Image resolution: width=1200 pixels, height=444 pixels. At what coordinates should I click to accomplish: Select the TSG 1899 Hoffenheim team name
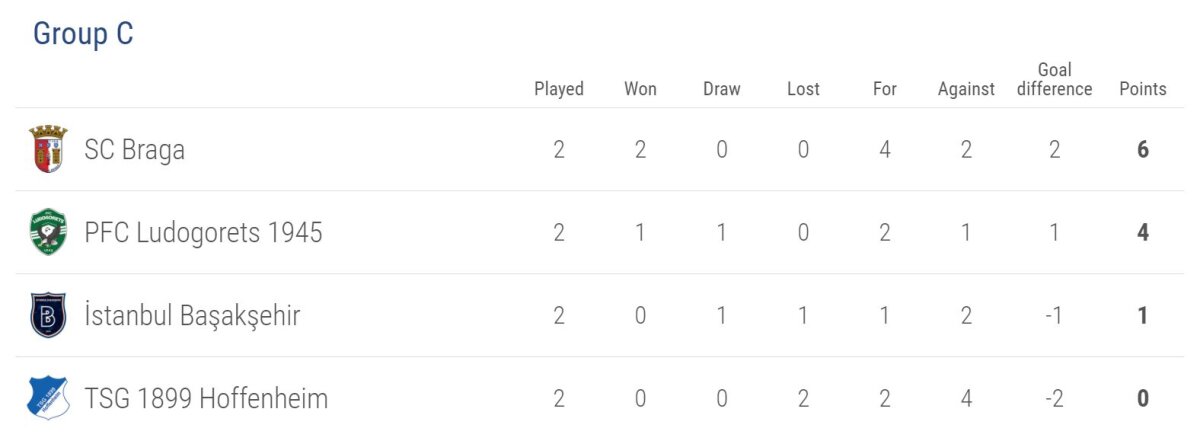point(206,399)
